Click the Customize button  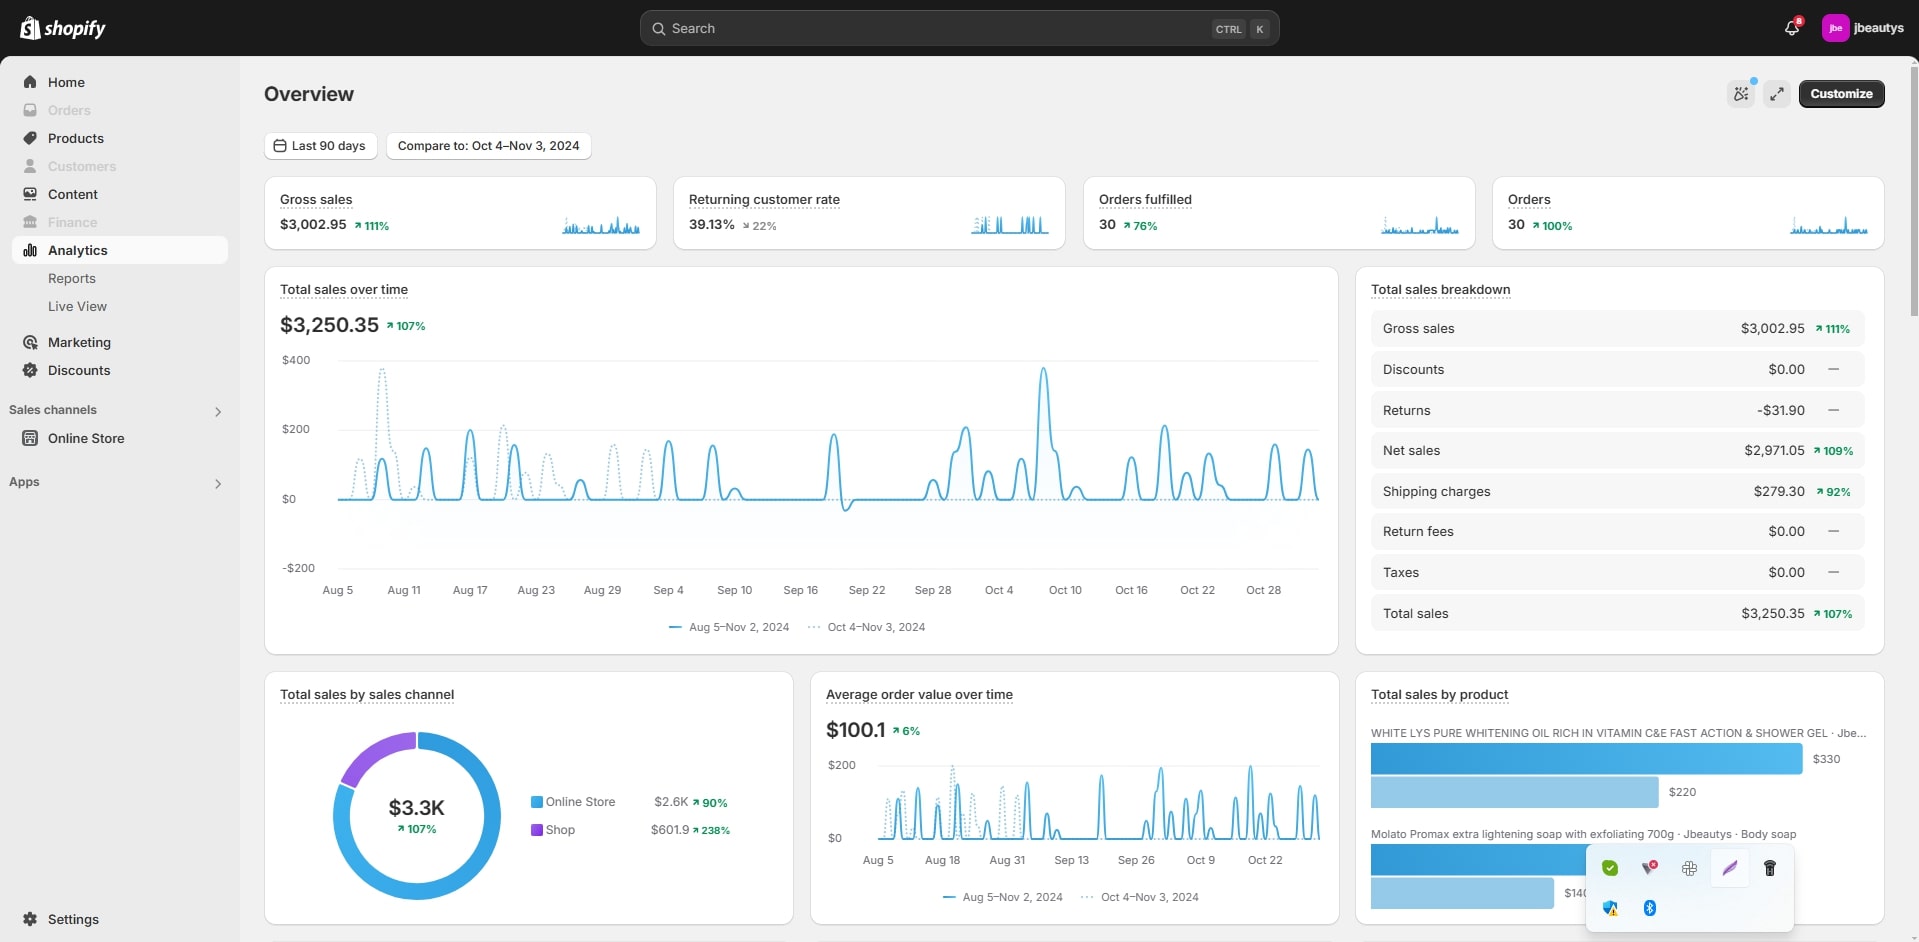[1841, 94]
